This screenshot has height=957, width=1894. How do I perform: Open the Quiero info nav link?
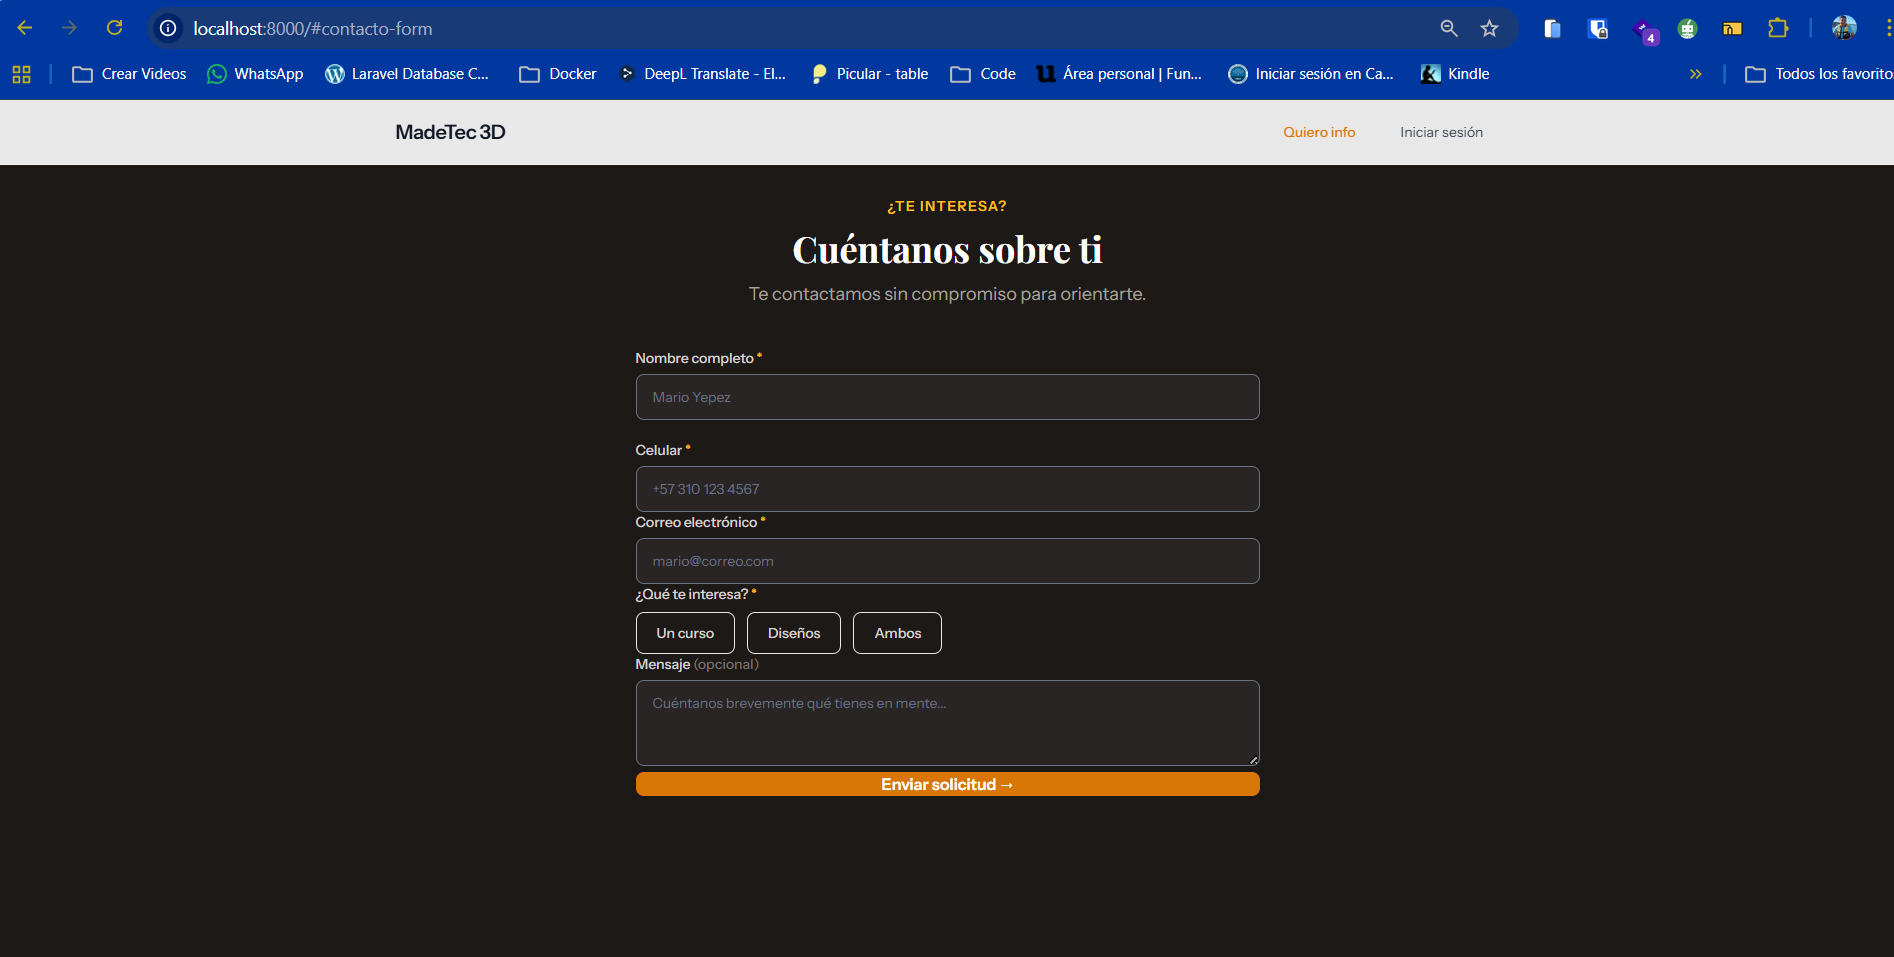pyautogui.click(x=1319, y=132)
